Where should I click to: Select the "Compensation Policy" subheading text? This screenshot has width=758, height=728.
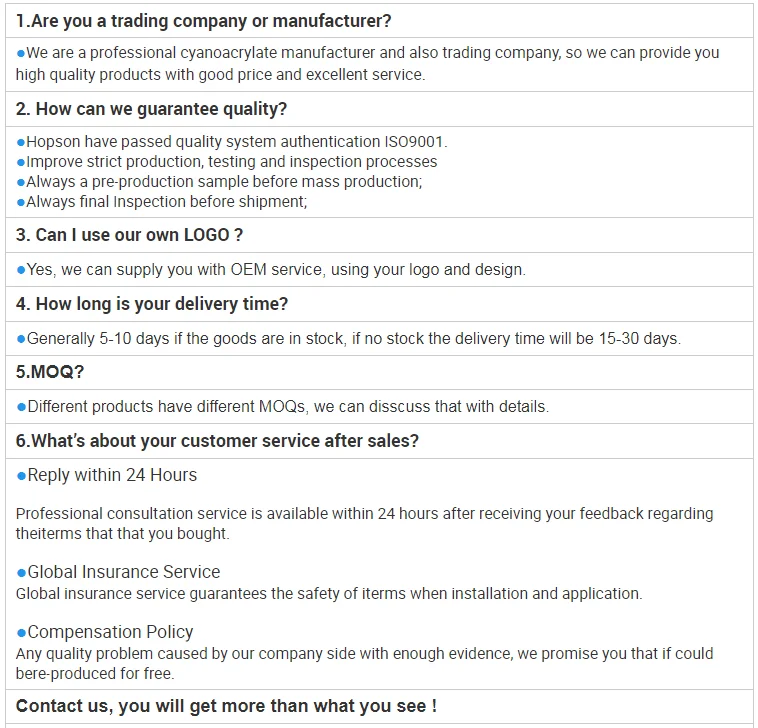(x=110, y=632)
